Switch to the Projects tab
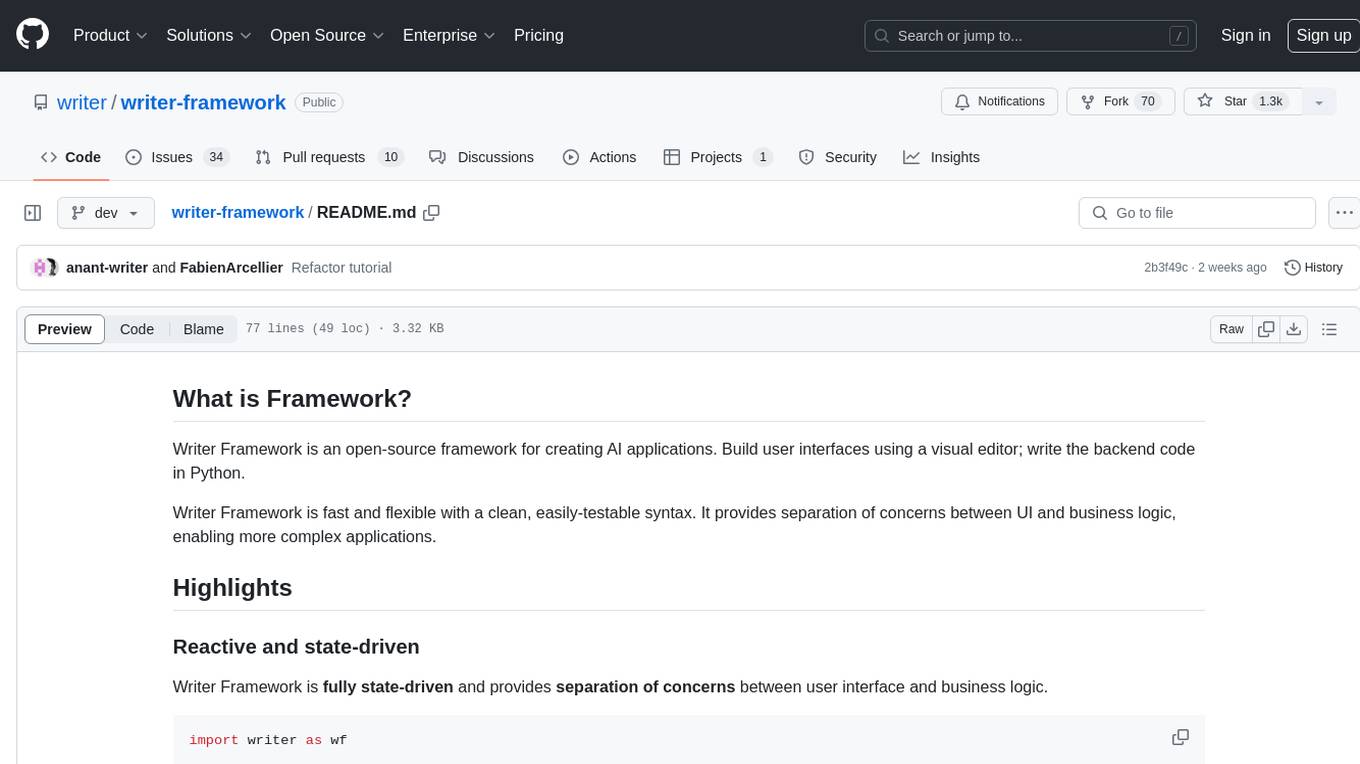Screen dimensions: 1360x764 point(718,157)
